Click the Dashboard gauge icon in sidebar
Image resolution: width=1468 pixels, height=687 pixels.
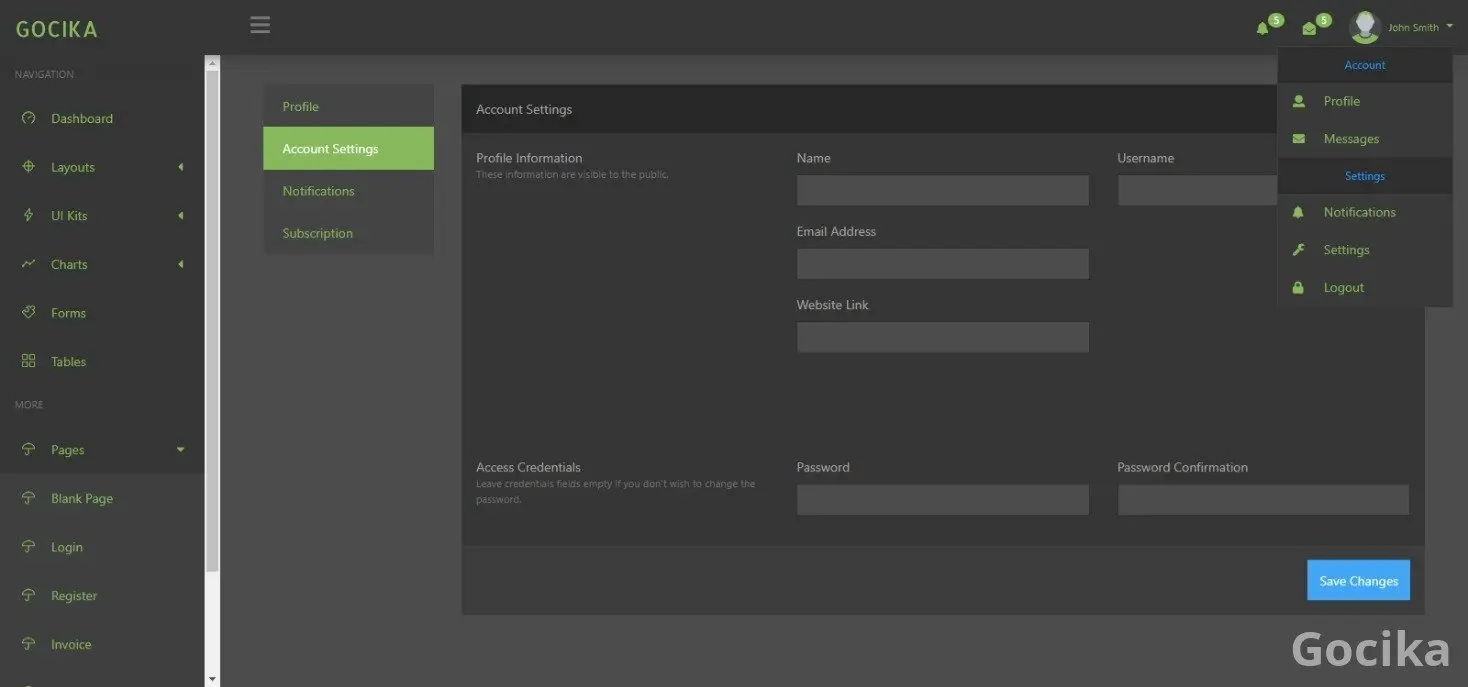[28, 118]
